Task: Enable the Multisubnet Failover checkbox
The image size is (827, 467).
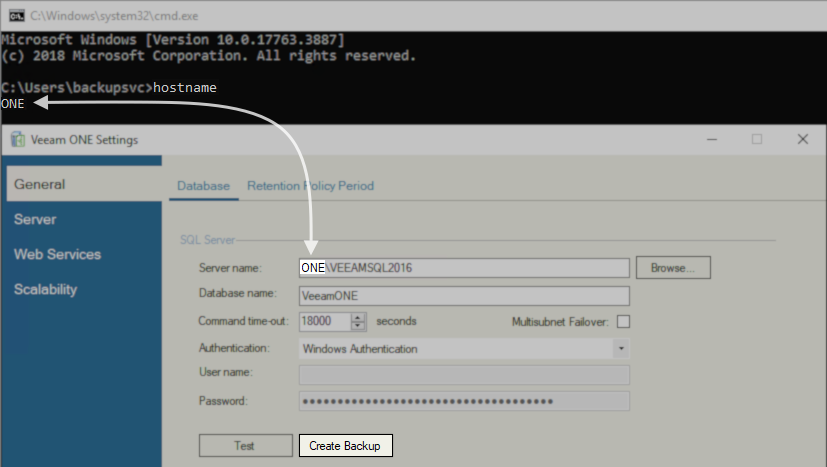Action: pyautogui.click(x=624, y=322)
